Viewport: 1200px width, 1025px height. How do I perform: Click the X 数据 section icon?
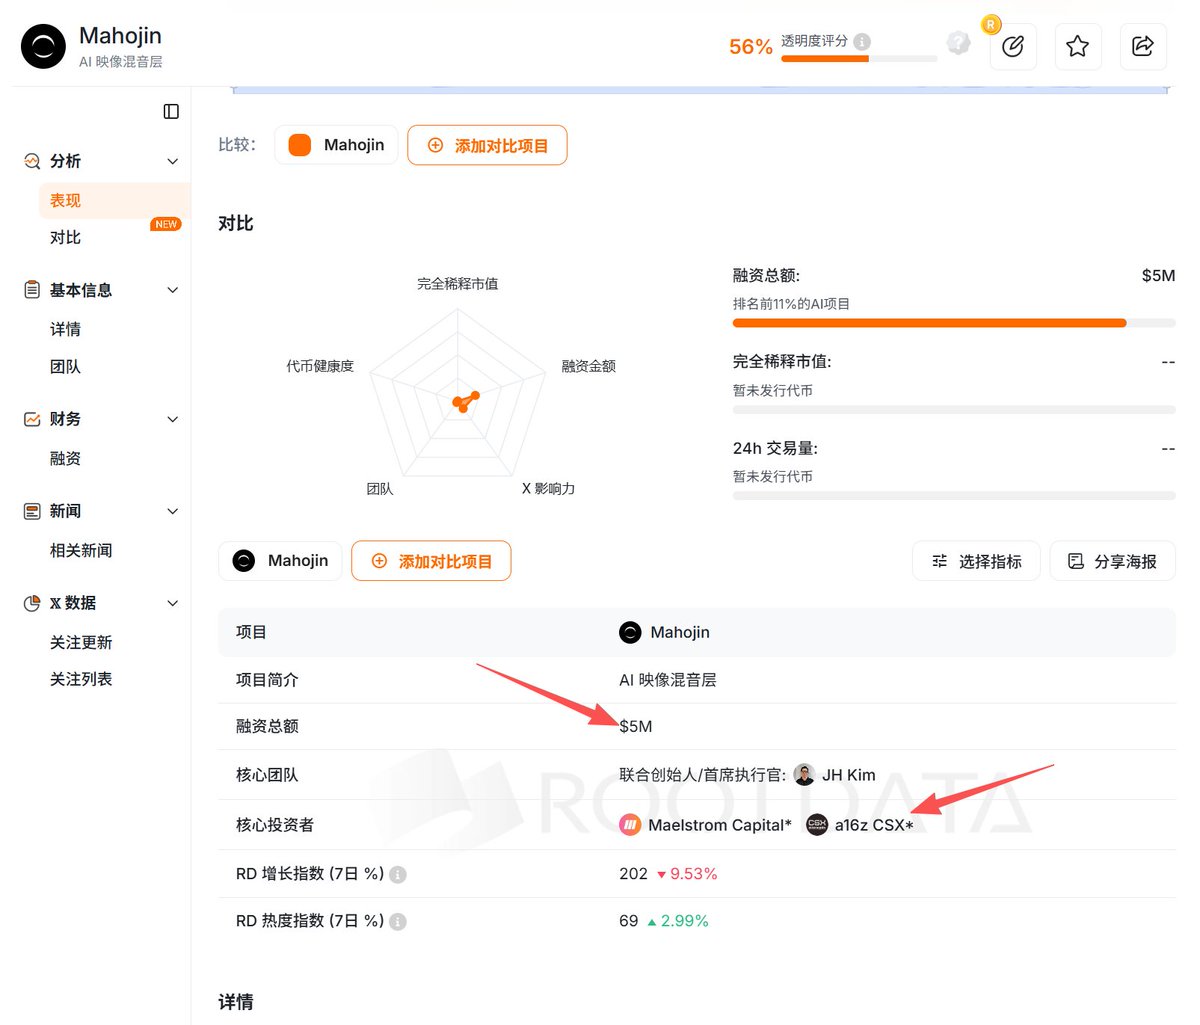point(32,603)
